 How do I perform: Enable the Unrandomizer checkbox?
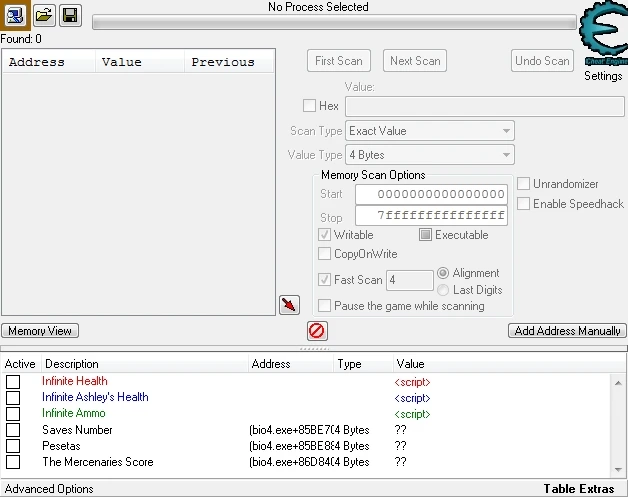(523, 184)
